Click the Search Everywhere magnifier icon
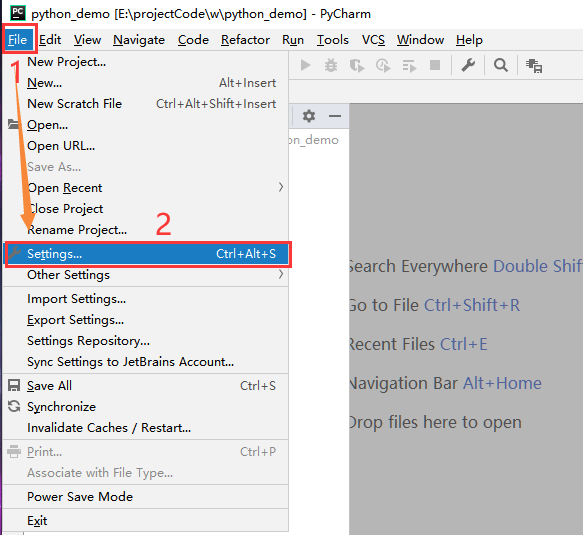Viewport: 583px width, 535px height. tap(501, 65)
